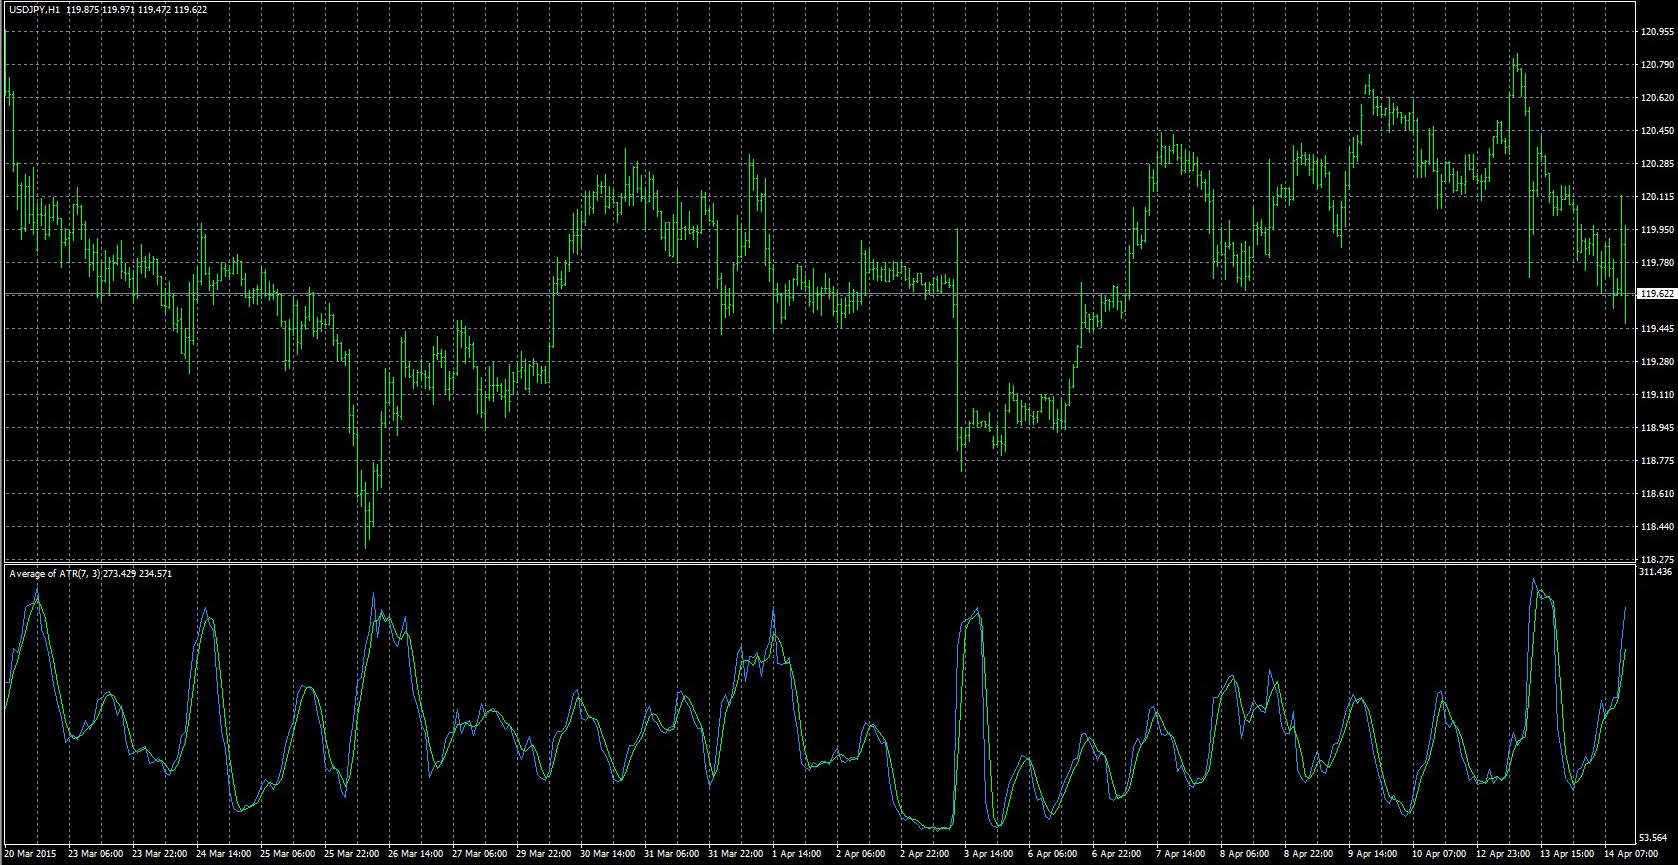Click the 20 Mar 2015 date label
This screenshot has height=865, width=1678.
(31, 854)
